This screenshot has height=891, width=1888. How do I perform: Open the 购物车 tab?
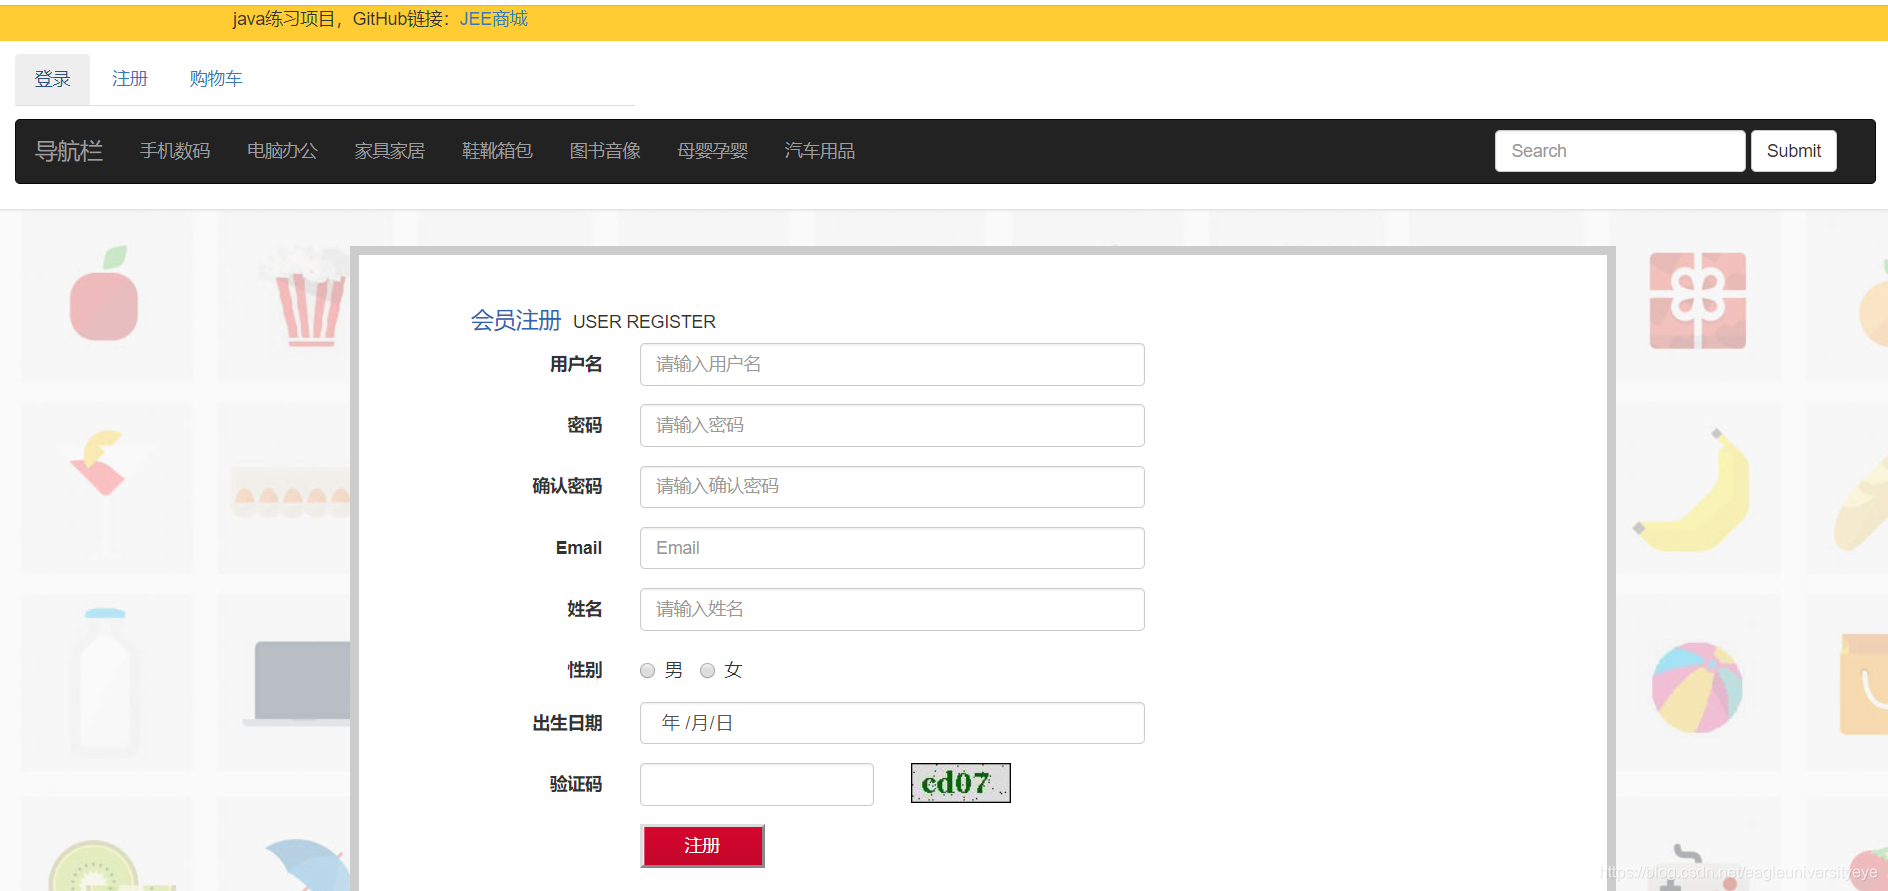[x=216, y=79]
